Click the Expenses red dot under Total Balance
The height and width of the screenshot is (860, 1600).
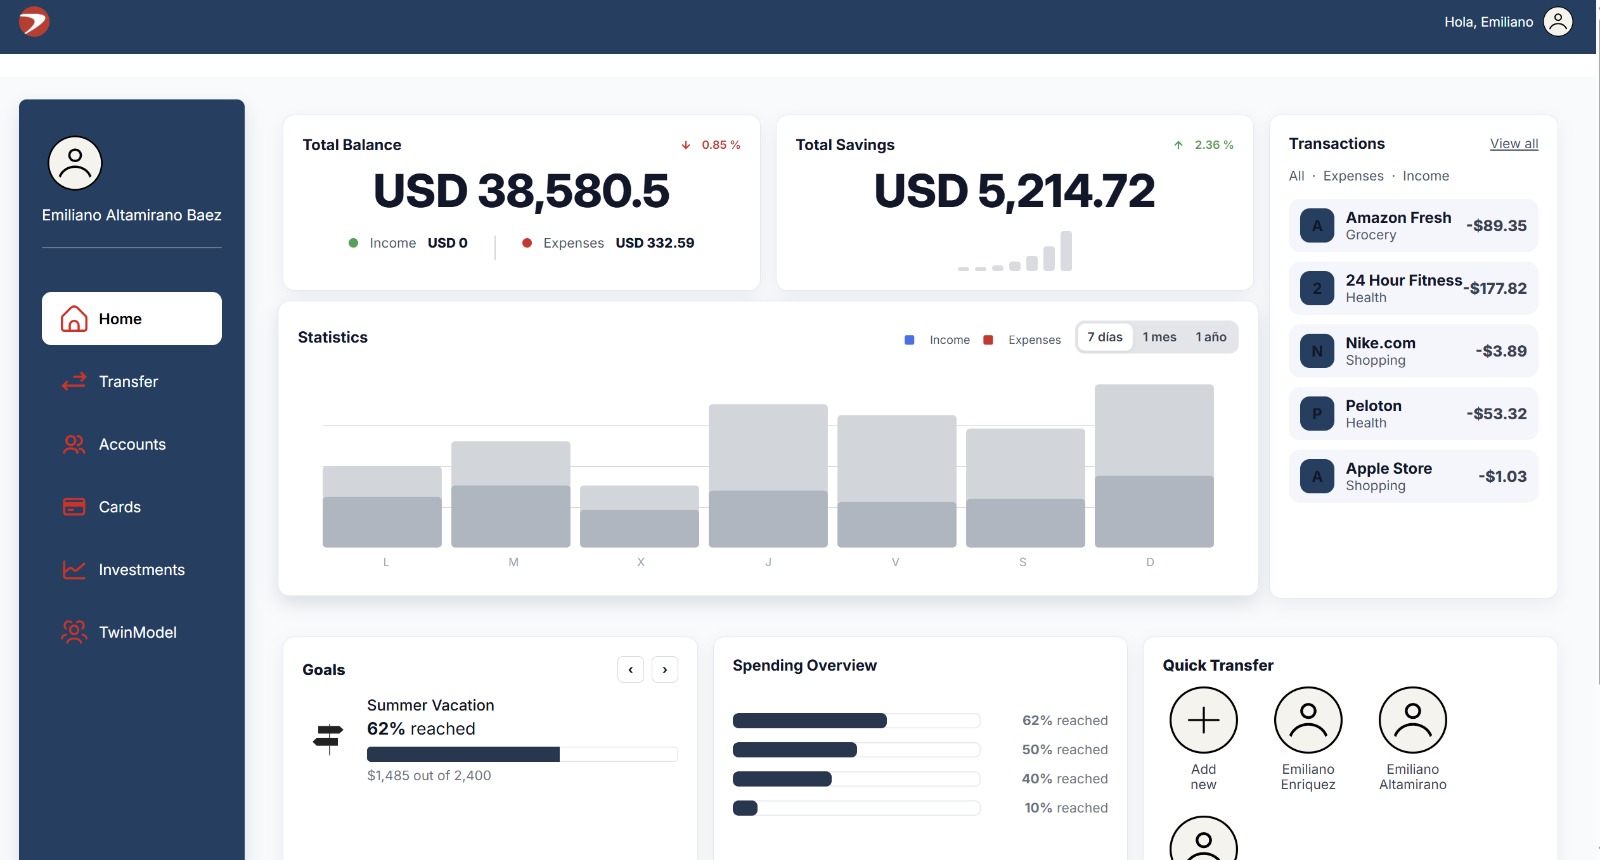(x=527, y=243)
